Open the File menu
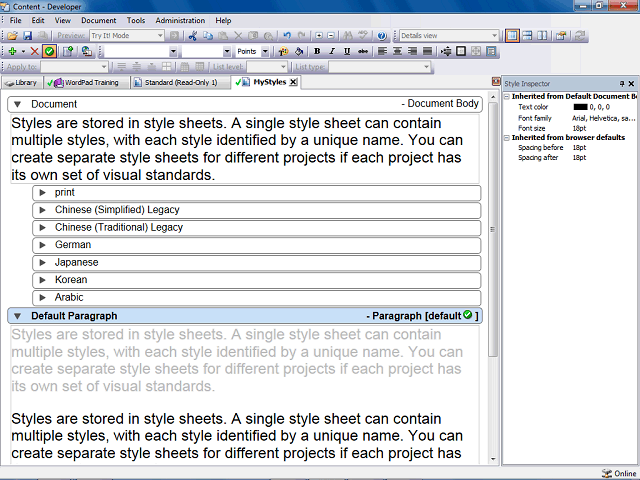The image size is (640, 480). point(16,20)
